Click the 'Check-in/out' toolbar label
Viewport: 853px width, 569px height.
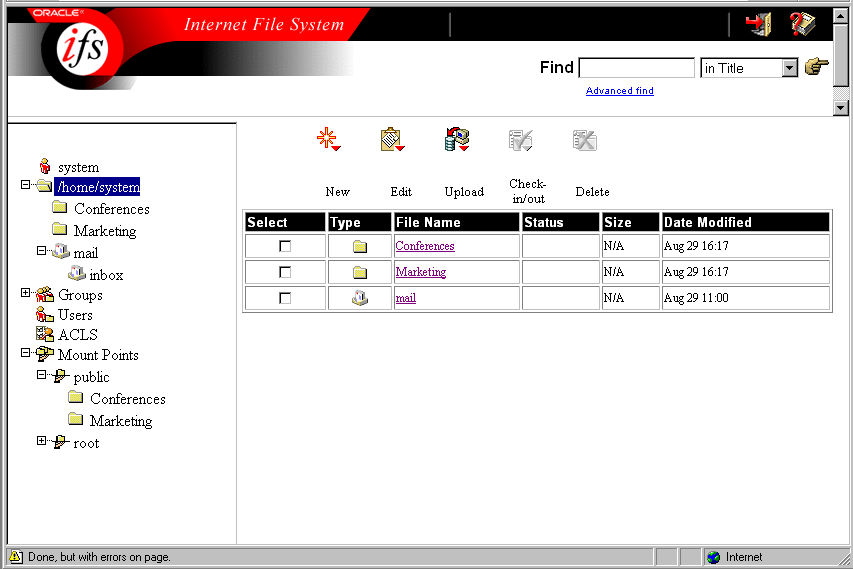[x=528, y=191]
